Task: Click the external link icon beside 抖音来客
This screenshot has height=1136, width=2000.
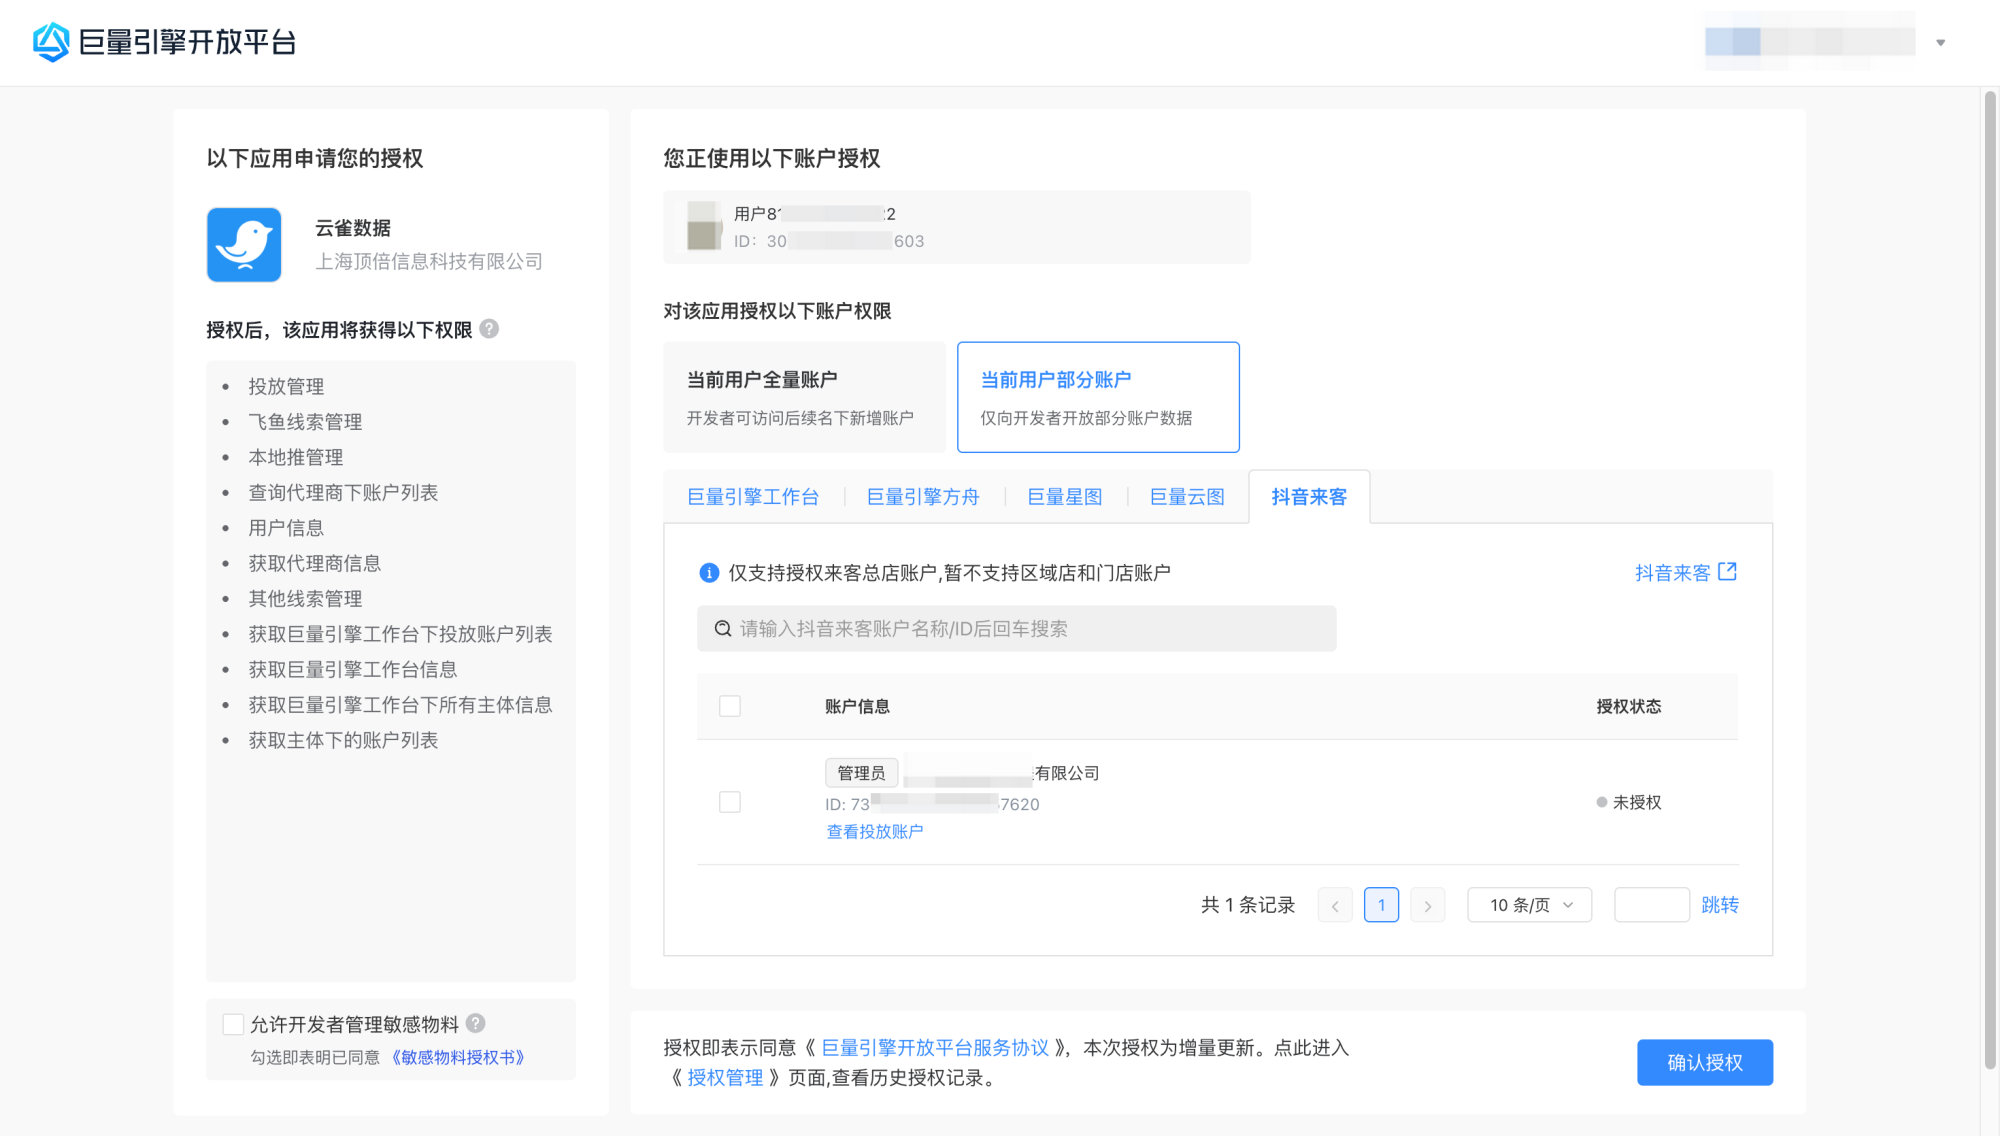Action: click(x=1727, y=572)
